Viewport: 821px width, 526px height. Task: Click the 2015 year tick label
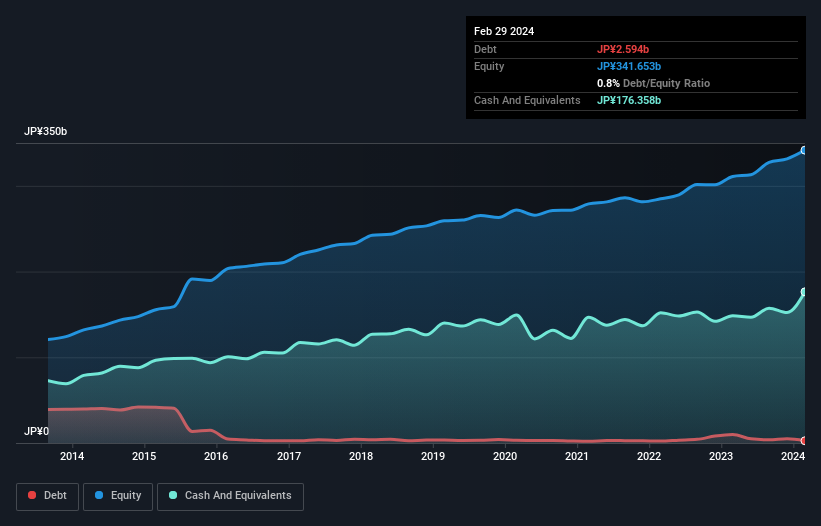tap(144, 457)
